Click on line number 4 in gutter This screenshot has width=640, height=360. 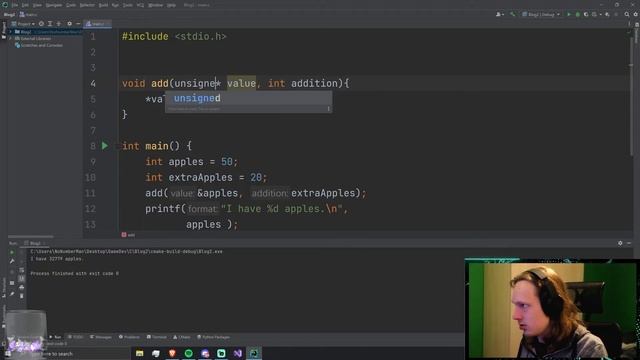93,84
